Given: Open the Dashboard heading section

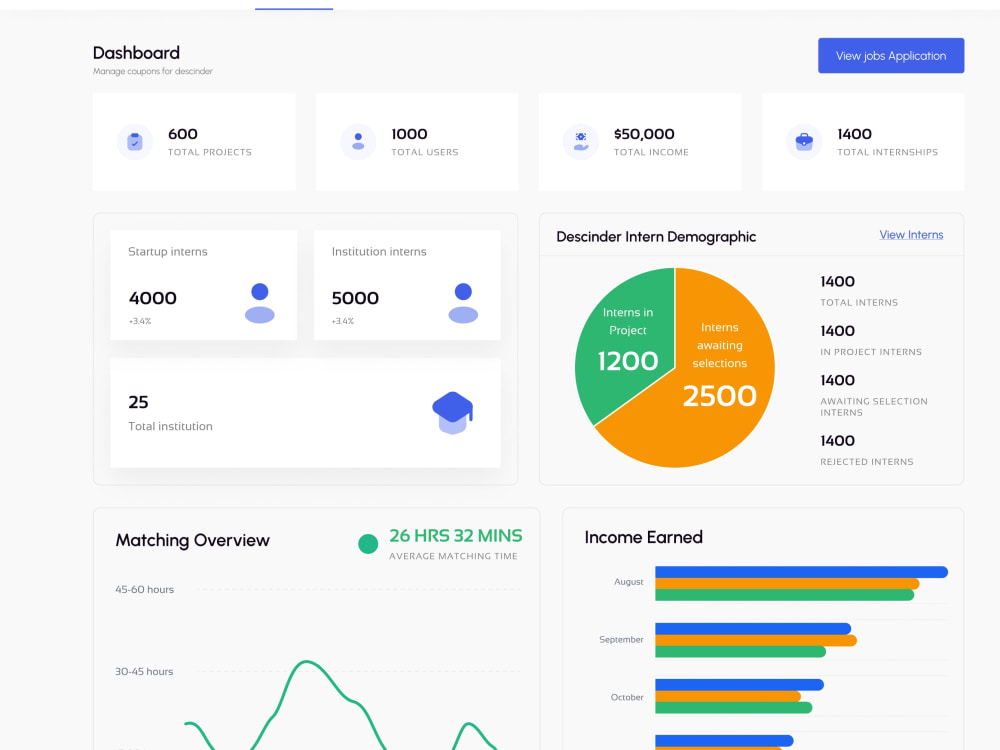Looking at the screenshot, I should pyautogui.click(x=136, y=52).
